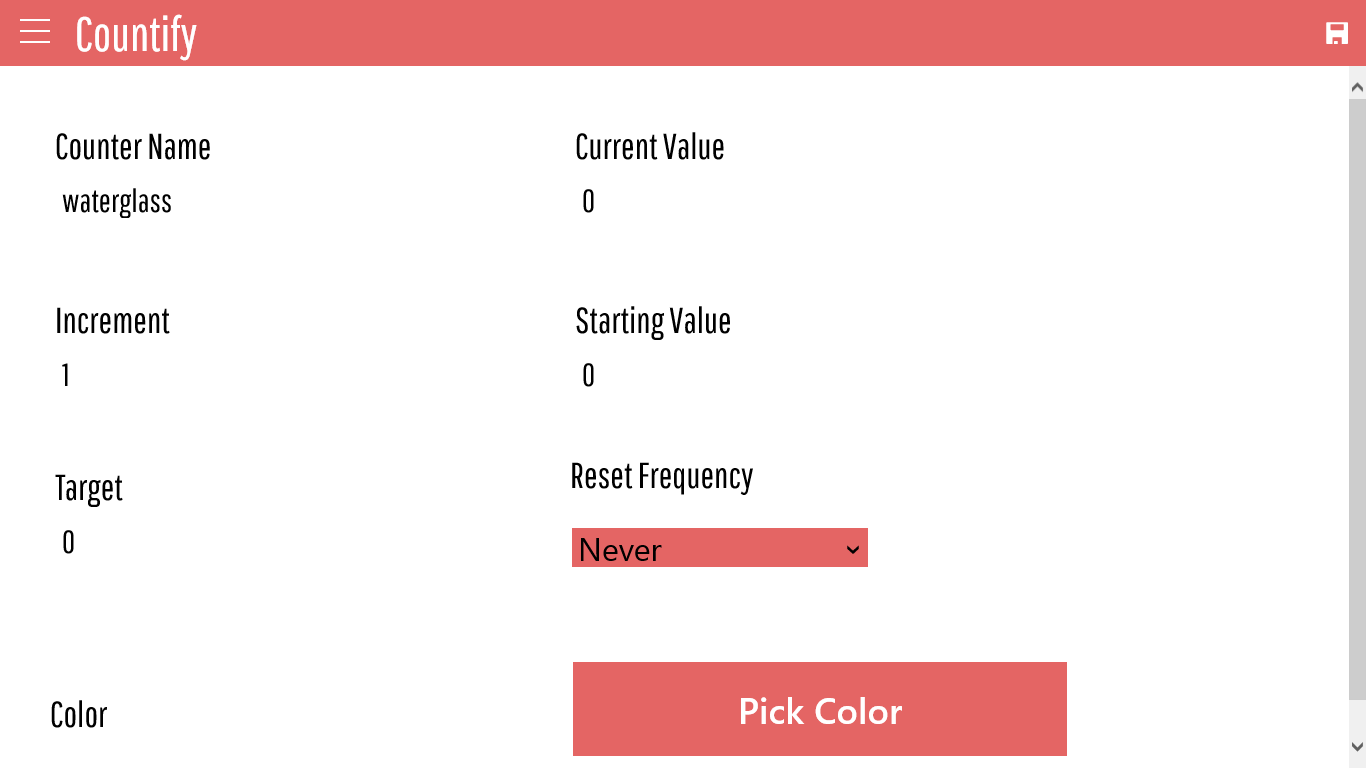Click the Color label

coord(79,715)
